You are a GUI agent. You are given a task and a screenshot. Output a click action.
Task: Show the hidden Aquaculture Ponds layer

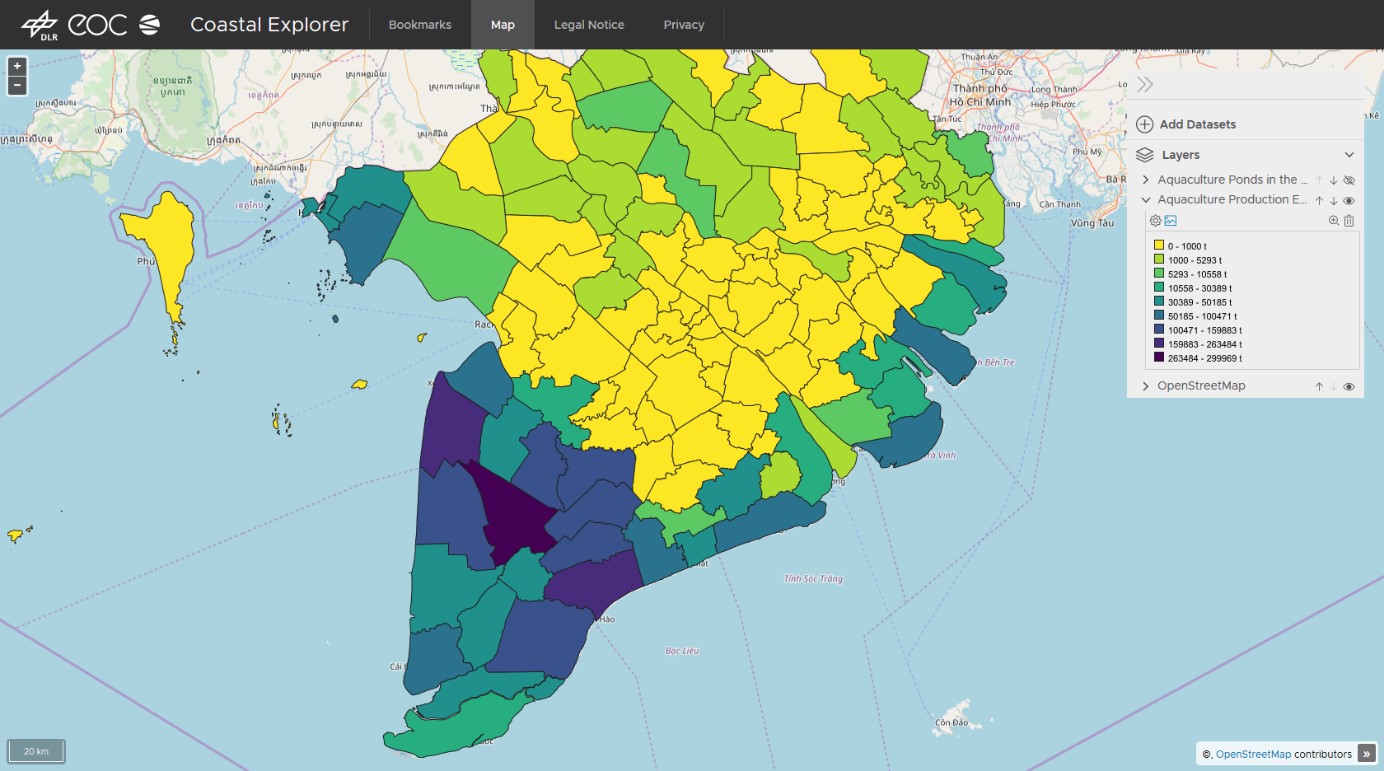tap(1349, 180)
